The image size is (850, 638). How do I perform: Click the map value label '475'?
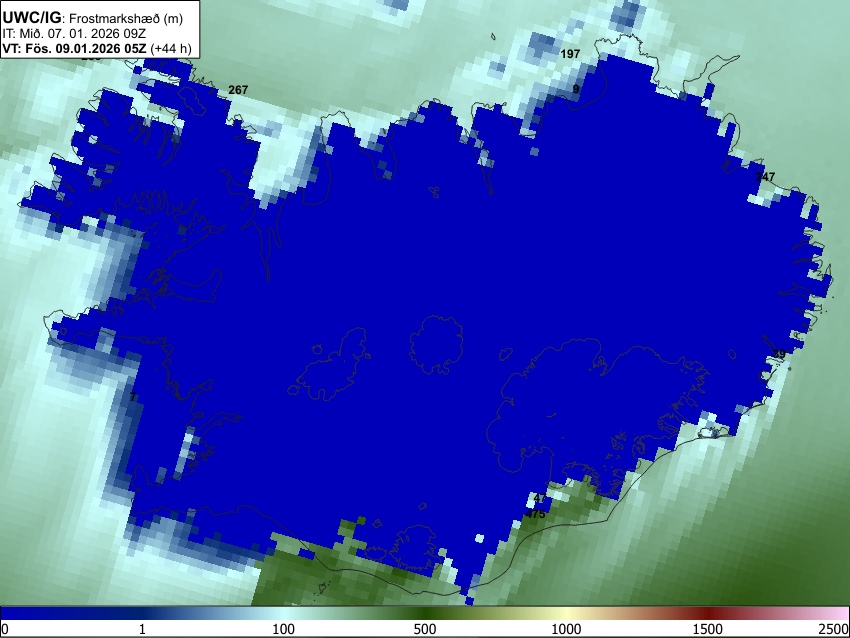point(535,514)
